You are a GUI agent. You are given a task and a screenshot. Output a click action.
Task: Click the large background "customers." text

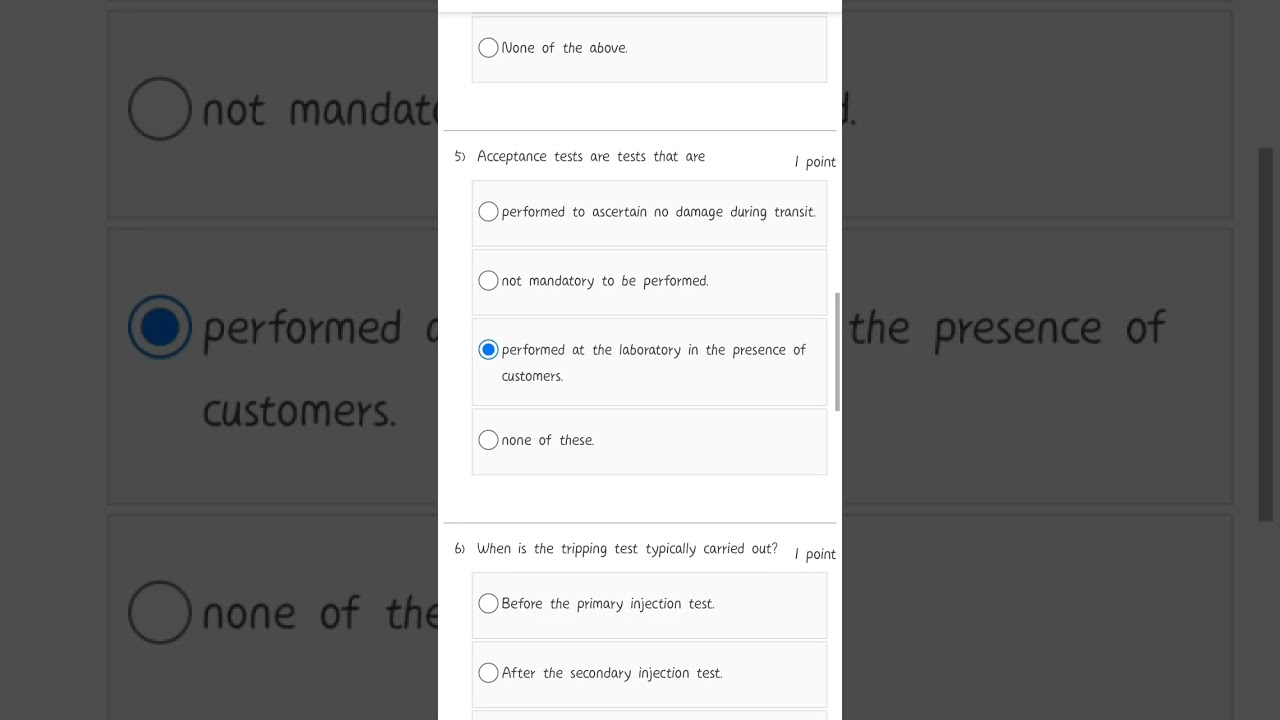pyautogui.click(x=299, y=411)
